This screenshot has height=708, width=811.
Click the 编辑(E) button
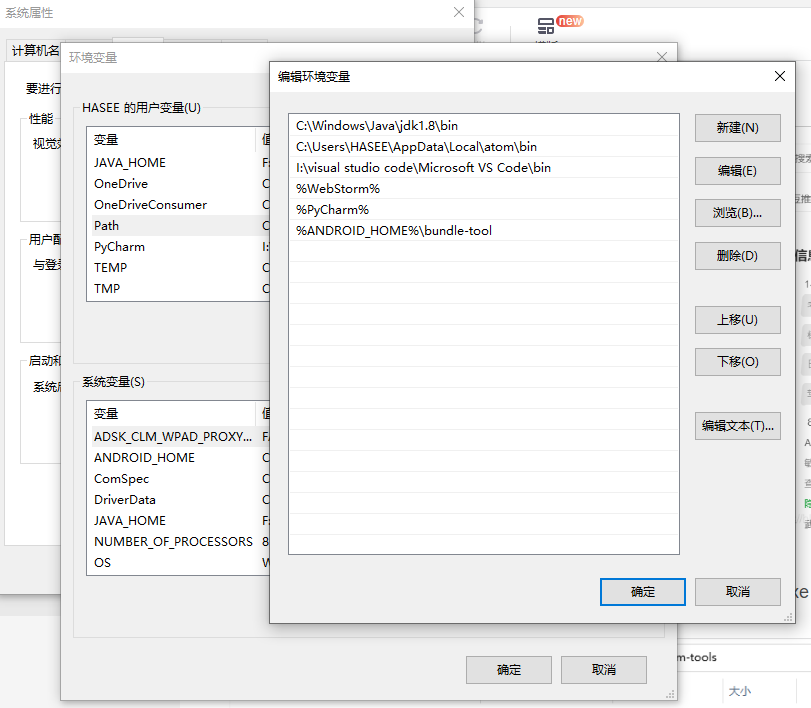pyautogui.click(x=738, y=171)
